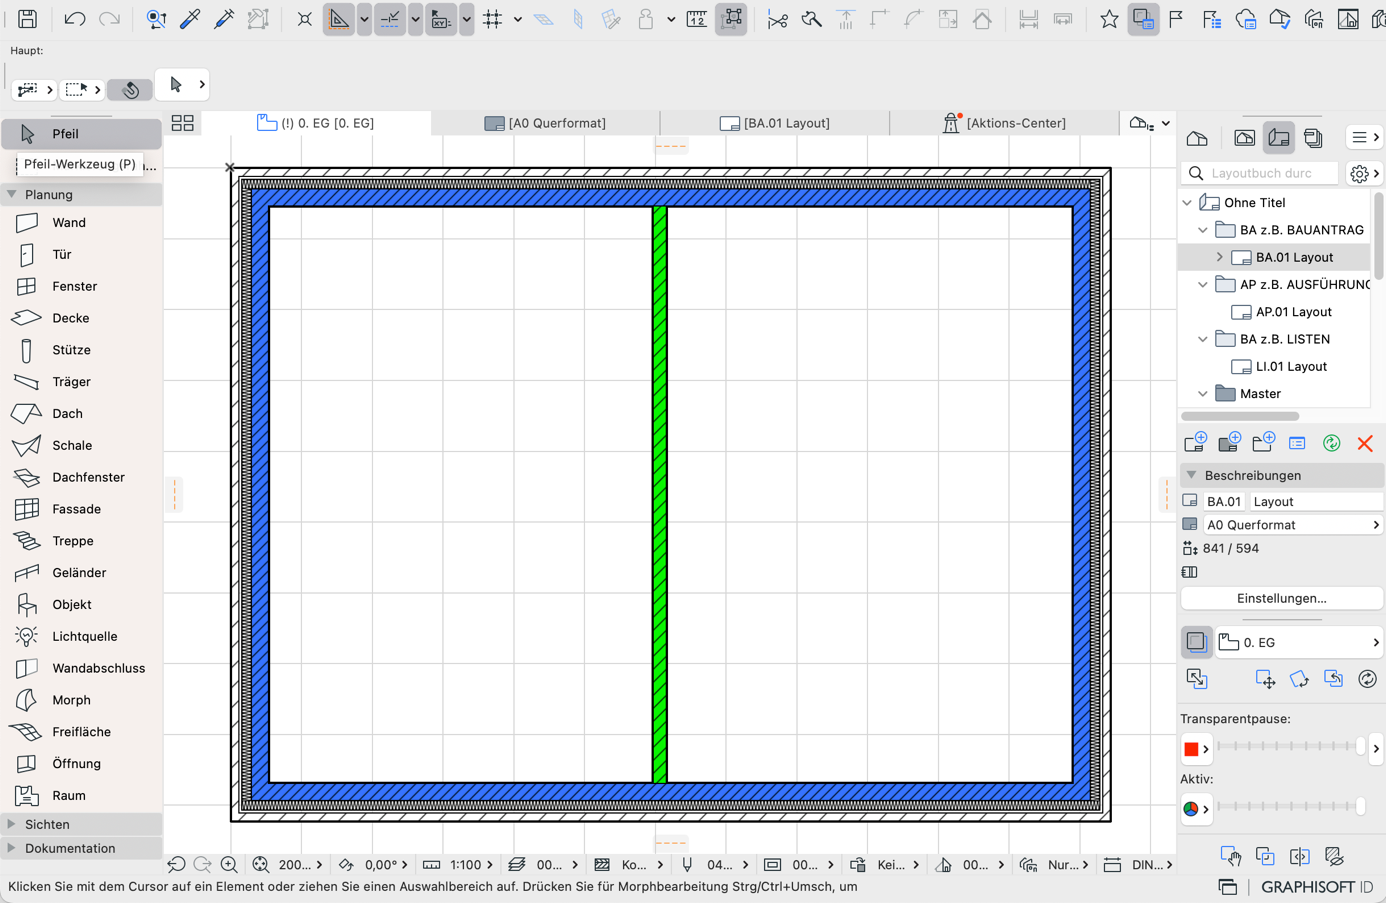Switch to the A0 Querformat tab
This screenshot has width=1386, height=903.
[x=546, y=123]
